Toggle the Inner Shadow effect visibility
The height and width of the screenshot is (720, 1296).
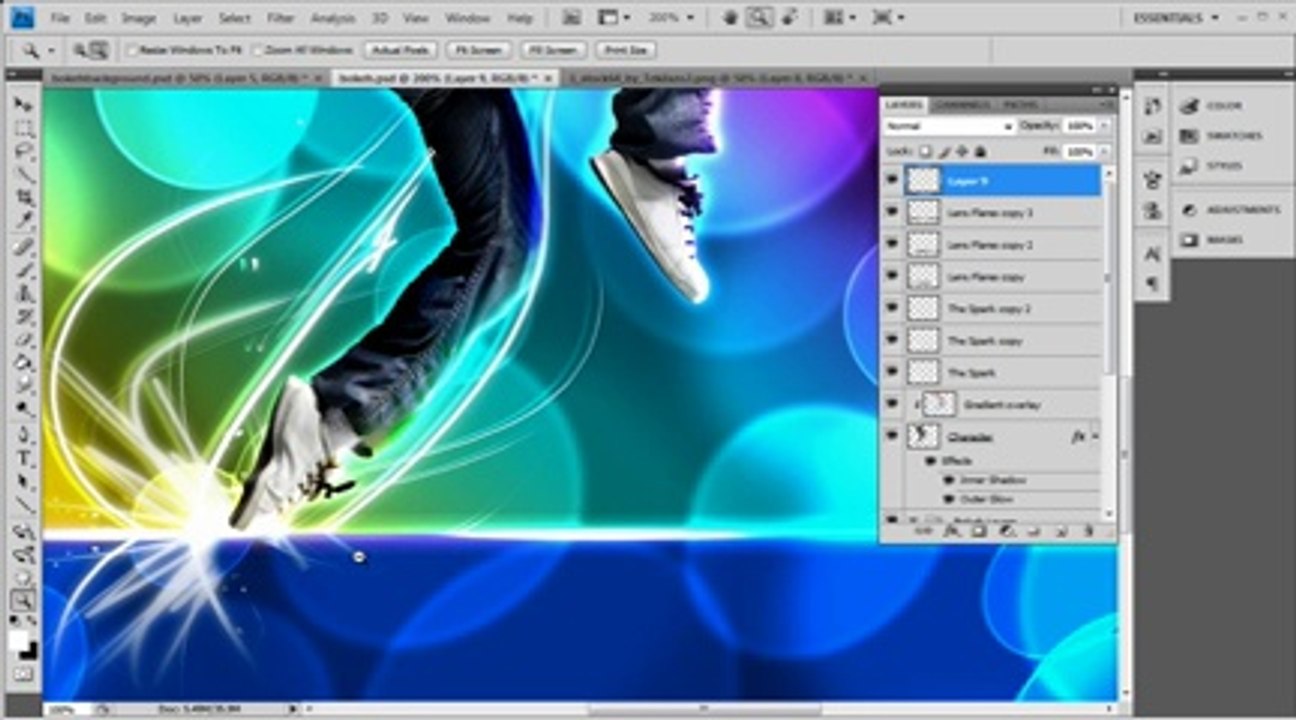tap(950, 480)
